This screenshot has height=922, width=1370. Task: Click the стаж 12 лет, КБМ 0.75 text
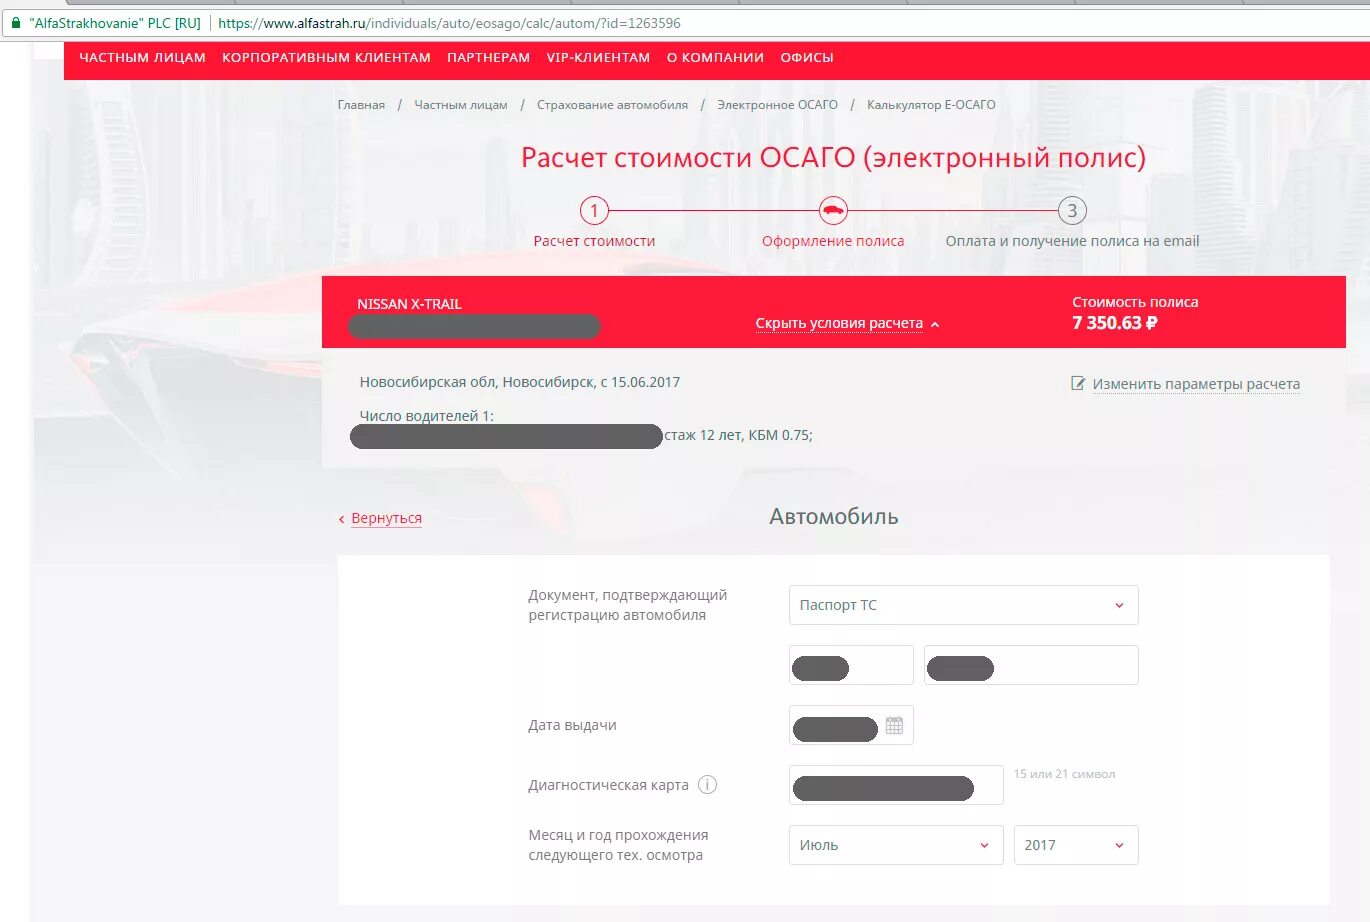(x=738, y=435)
